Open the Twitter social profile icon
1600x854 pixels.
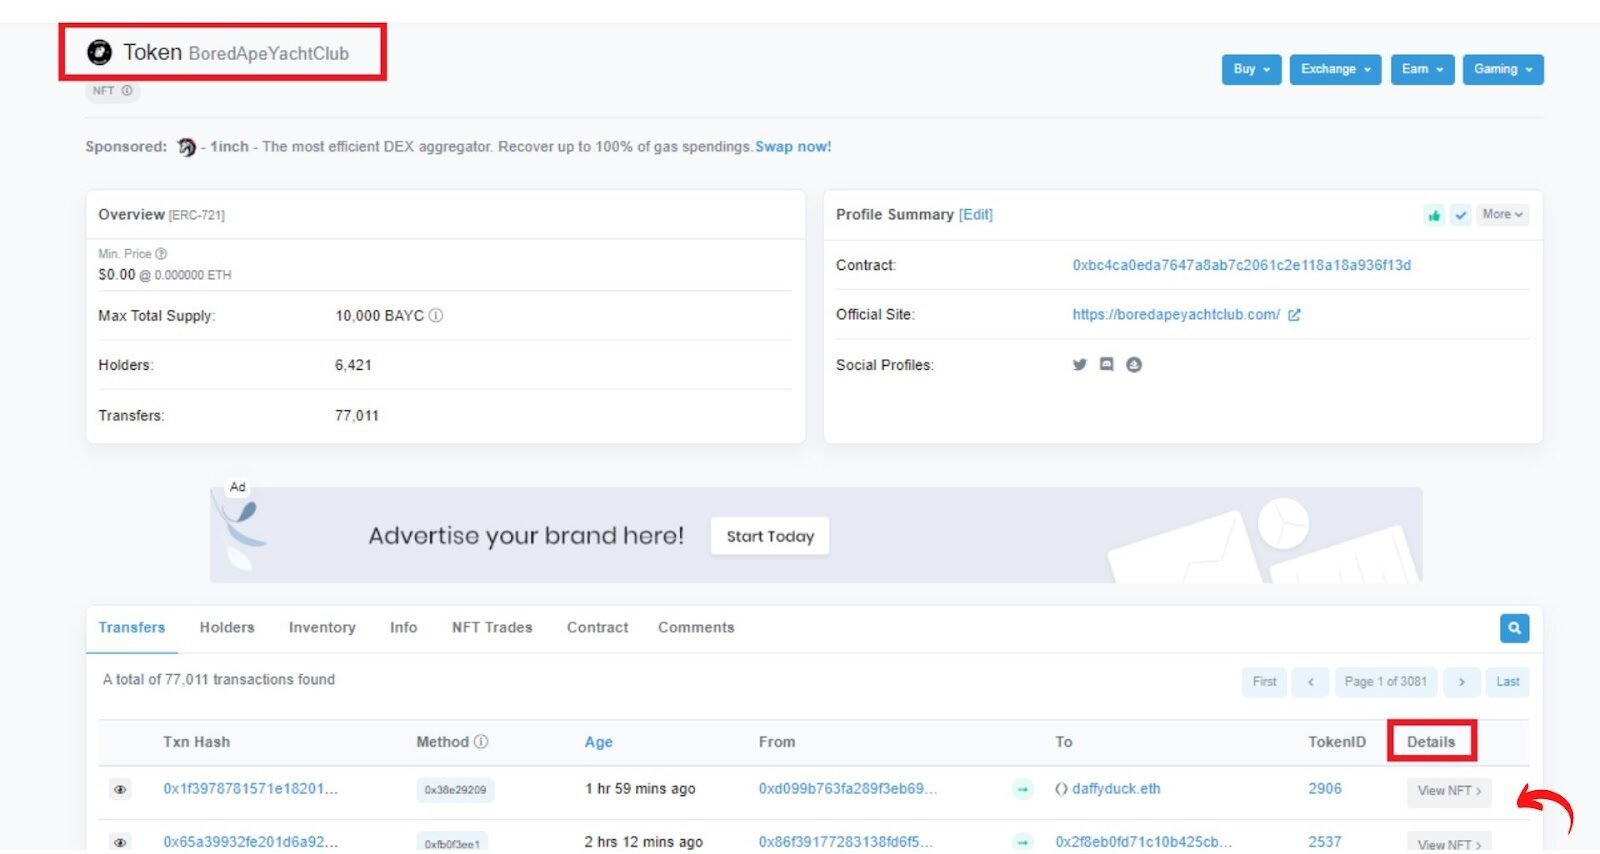click(x=1079, y=365)
